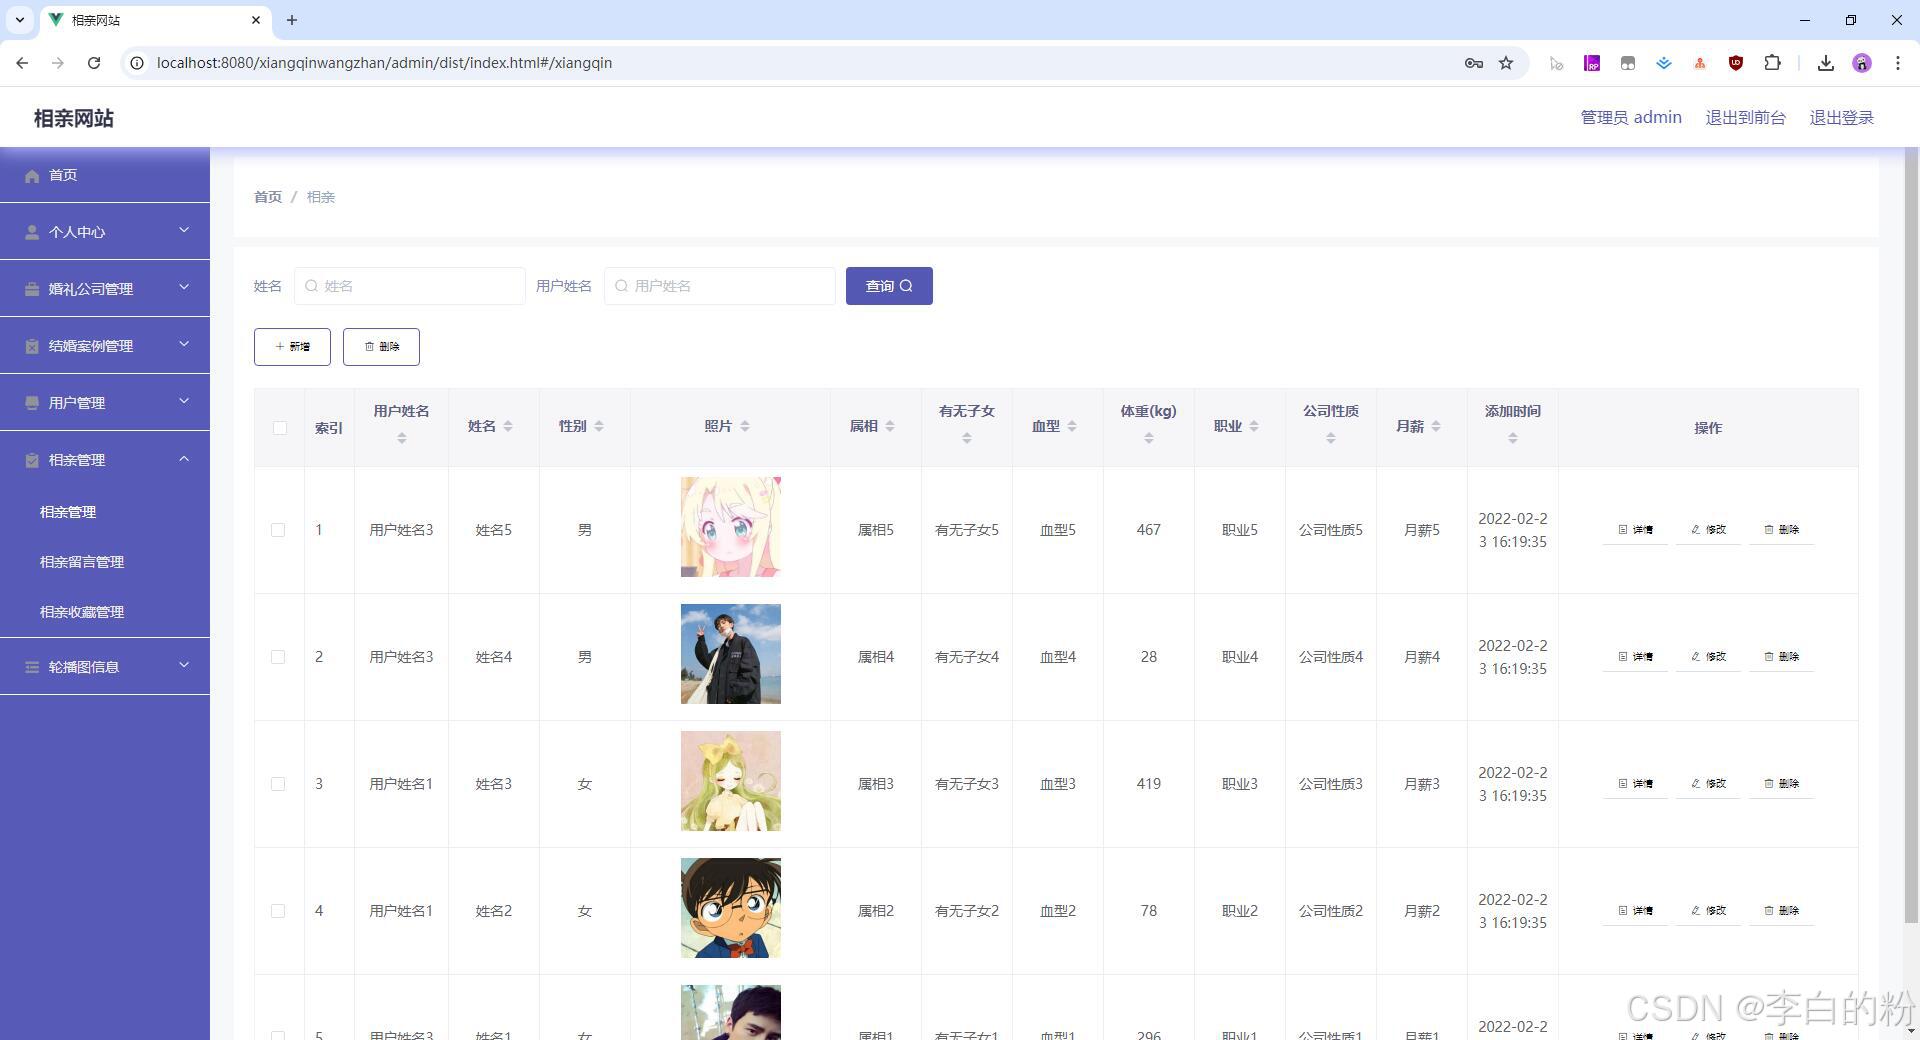
Task: Reload the page
Action: pyautogui.click(x=94, y=63)
